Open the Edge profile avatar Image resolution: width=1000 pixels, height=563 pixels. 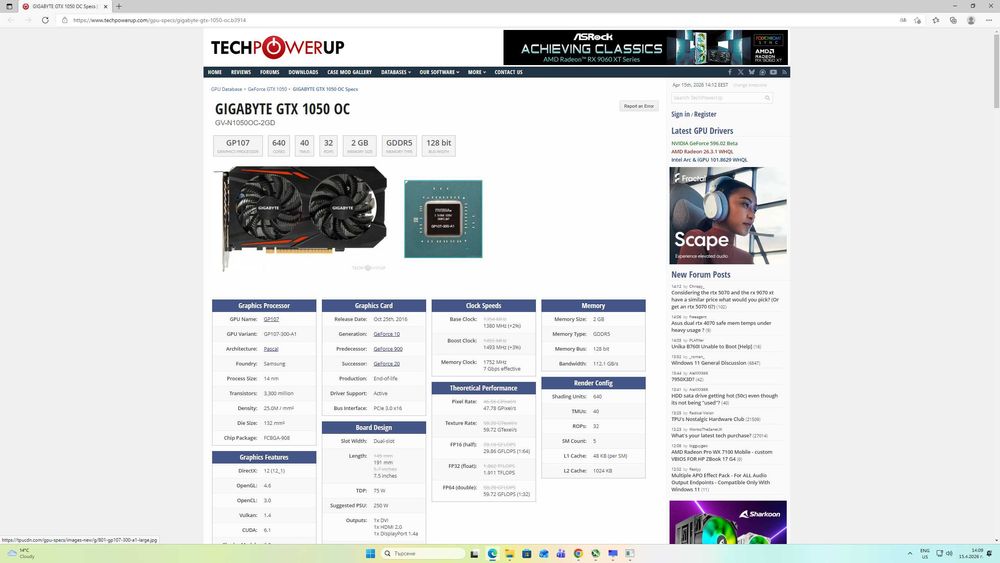[971, 20]
